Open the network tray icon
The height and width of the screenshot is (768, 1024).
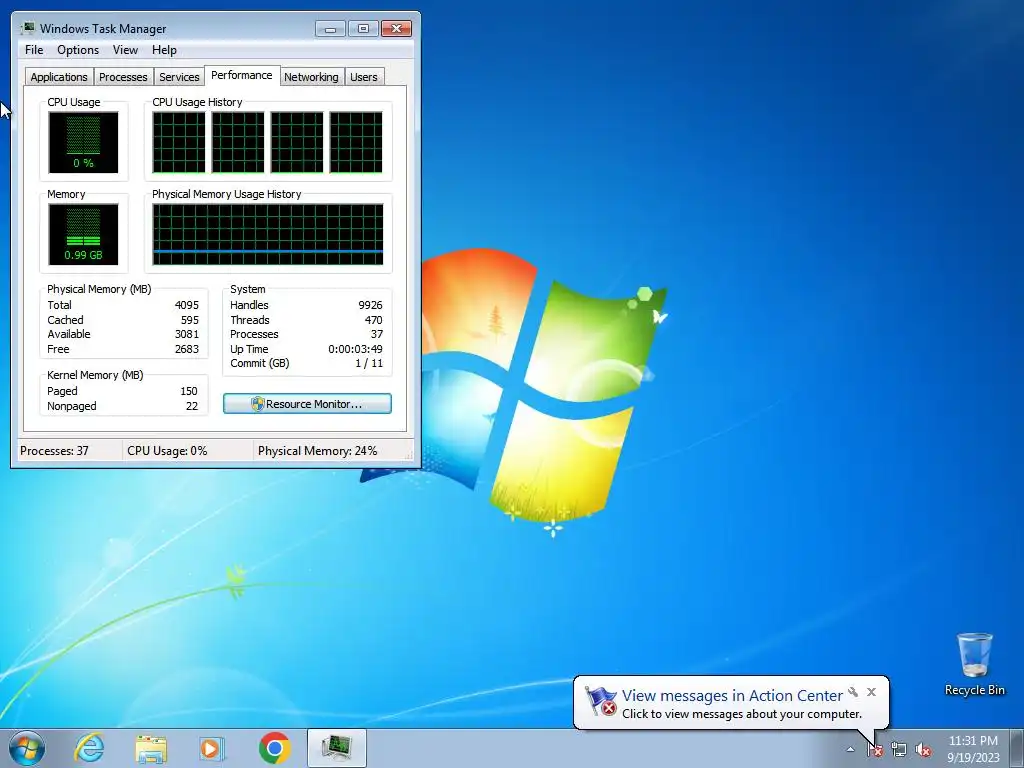[899, 750]
